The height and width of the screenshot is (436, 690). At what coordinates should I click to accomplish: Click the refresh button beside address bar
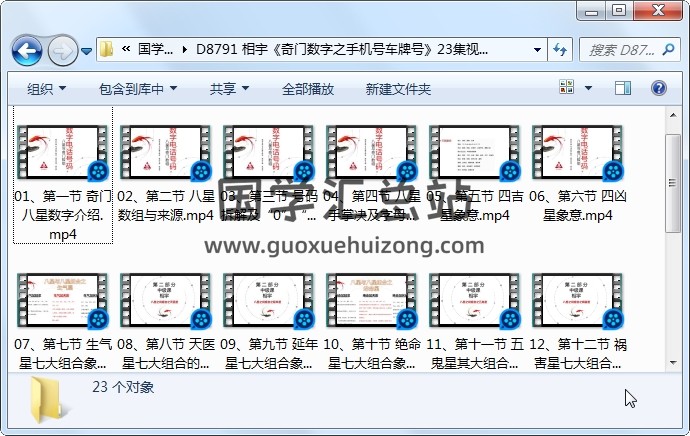coord(559,49)
